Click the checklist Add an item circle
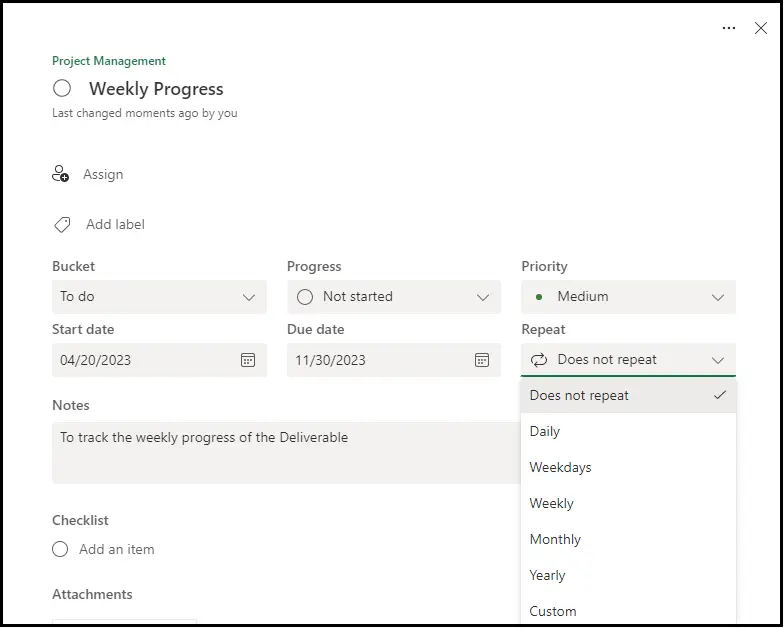The height and width of the screenshot is (628, 784). tap(60, 549)
